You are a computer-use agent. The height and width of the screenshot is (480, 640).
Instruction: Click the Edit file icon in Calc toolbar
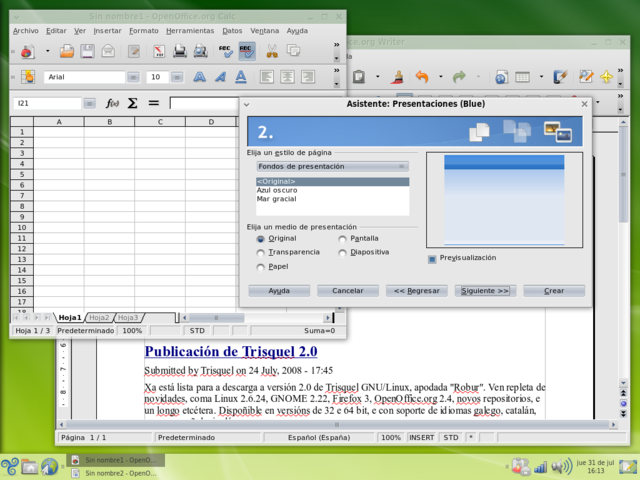134,51
